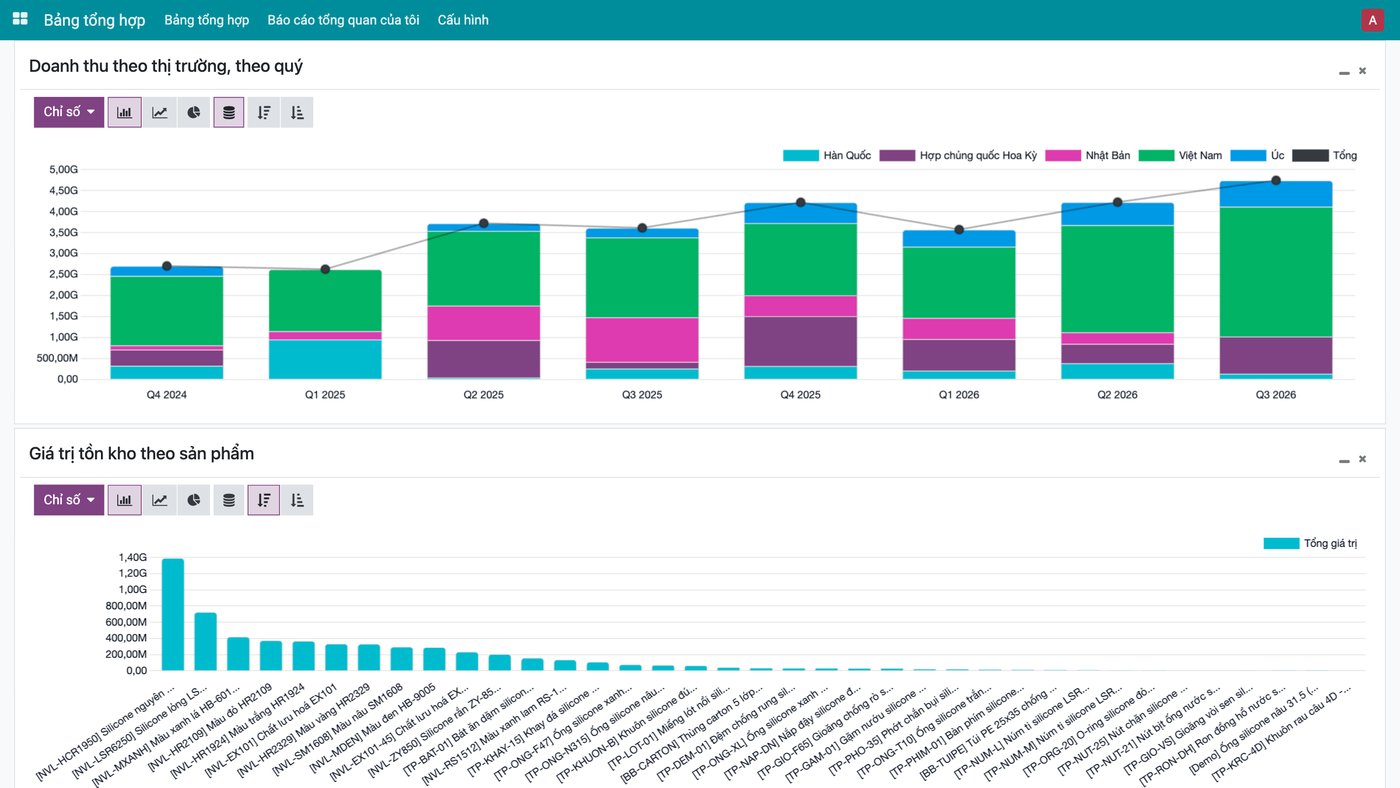
Task: Click the Giá trị tồn kho theo sản phẩm title
Action: pos(141,454)
